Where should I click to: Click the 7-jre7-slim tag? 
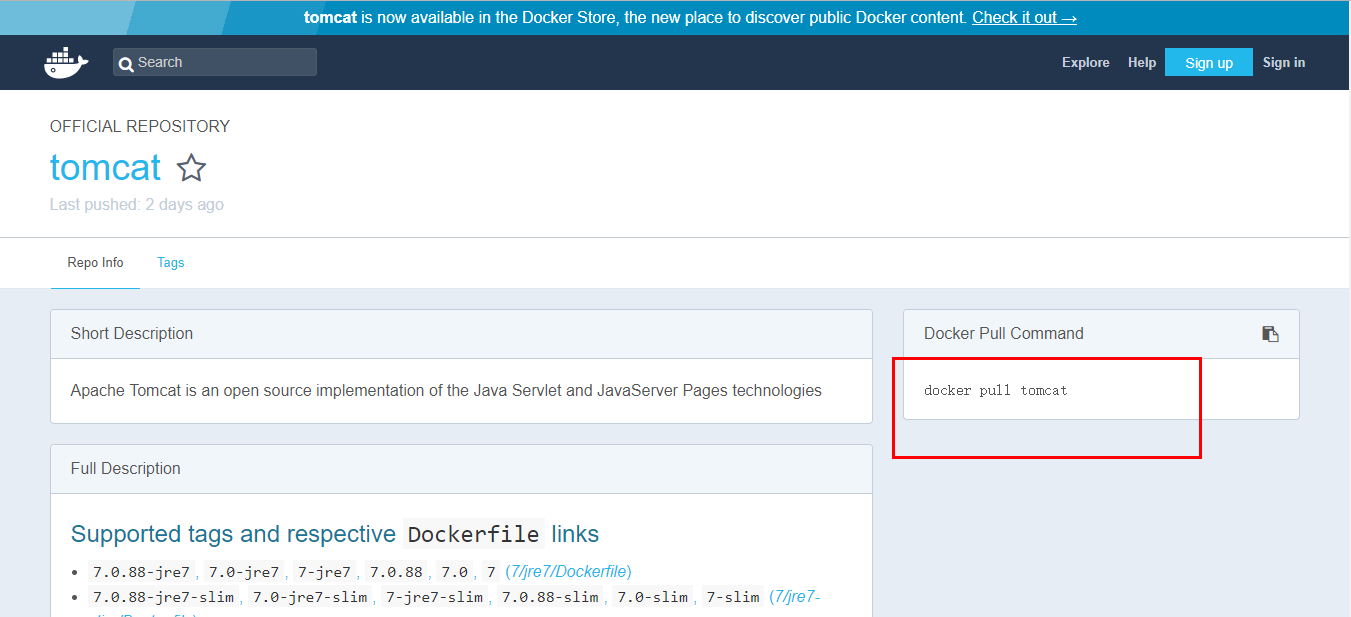click(x=435, y=597)
